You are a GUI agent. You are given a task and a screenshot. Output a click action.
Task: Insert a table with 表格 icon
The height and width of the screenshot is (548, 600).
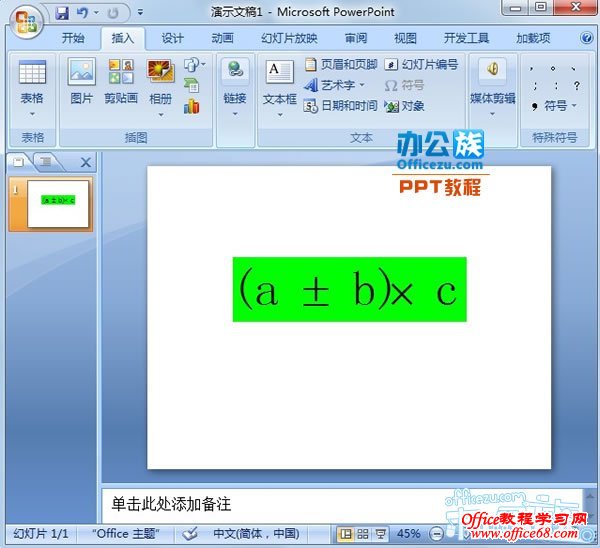tap(32, 72)
